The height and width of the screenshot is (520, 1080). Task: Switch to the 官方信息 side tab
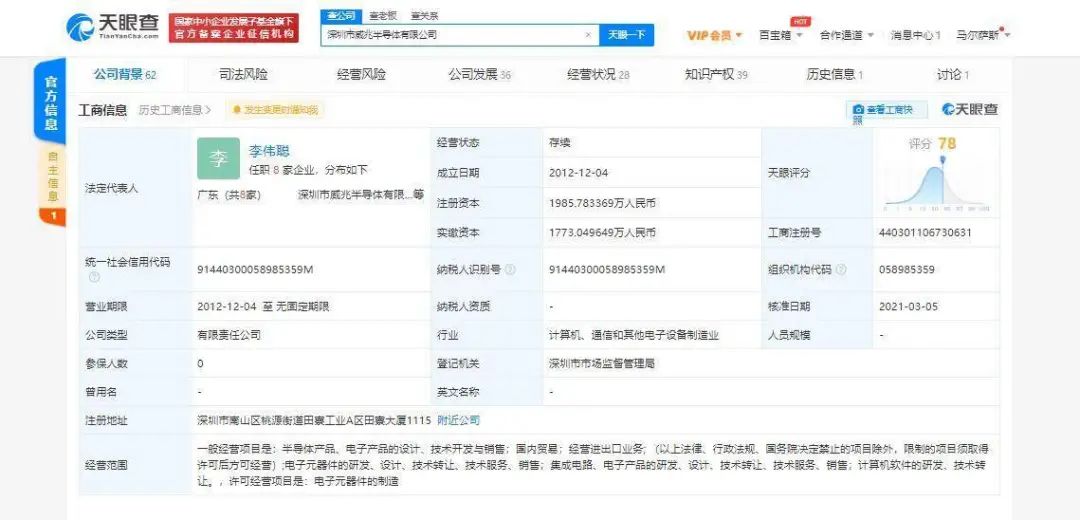pos(51,102)
